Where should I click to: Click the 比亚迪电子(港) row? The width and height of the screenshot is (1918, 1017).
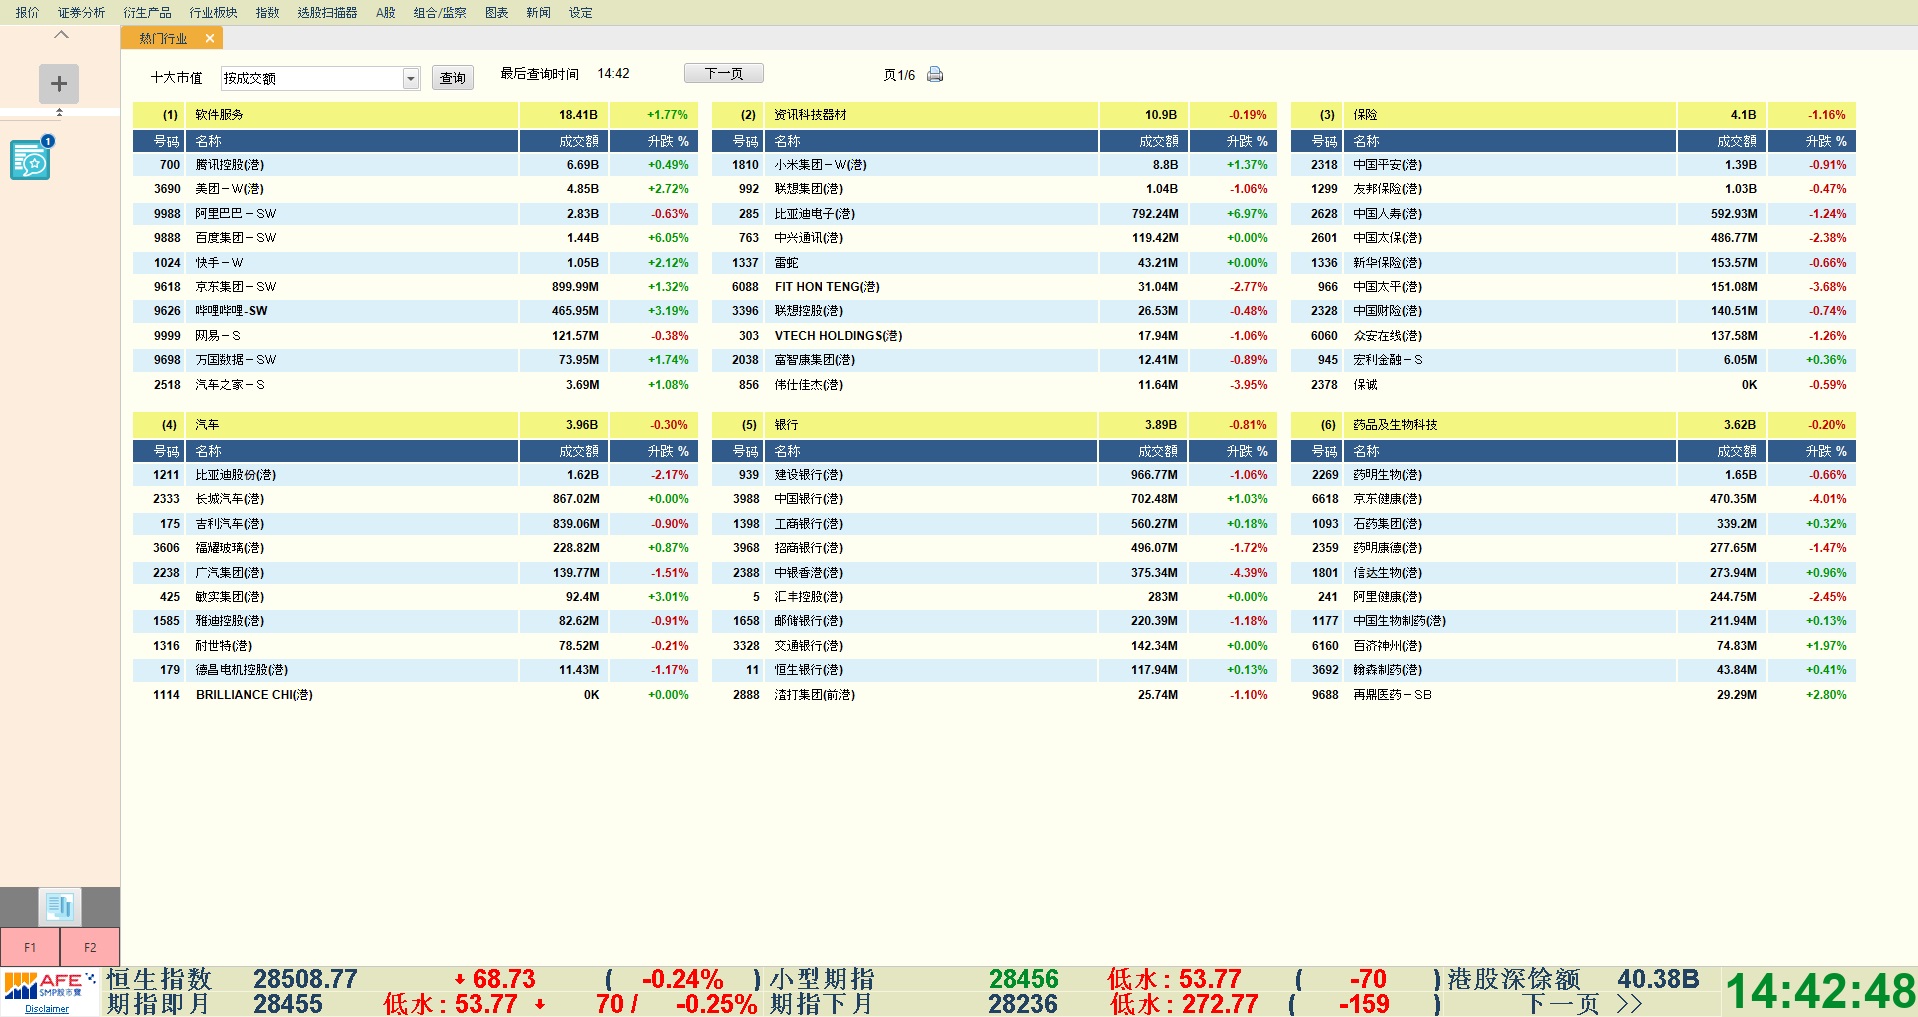994,214
